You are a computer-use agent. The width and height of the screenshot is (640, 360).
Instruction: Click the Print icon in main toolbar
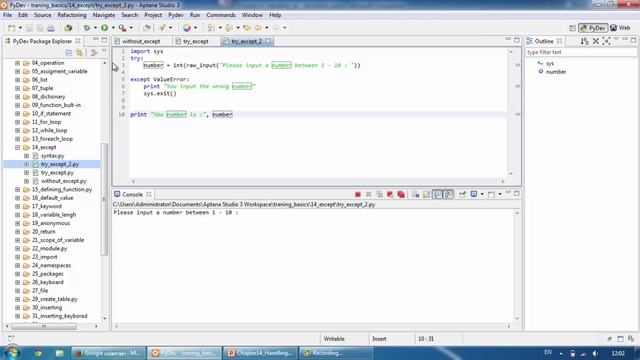[51, 28]
